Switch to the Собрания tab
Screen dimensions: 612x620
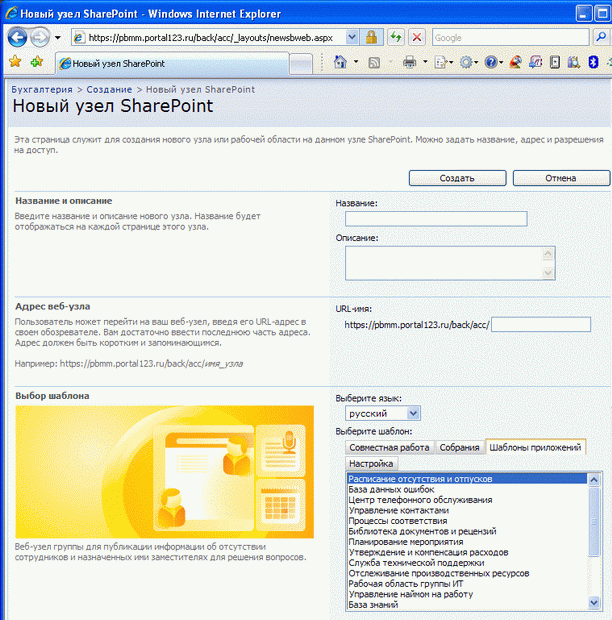tap(459, 447)
